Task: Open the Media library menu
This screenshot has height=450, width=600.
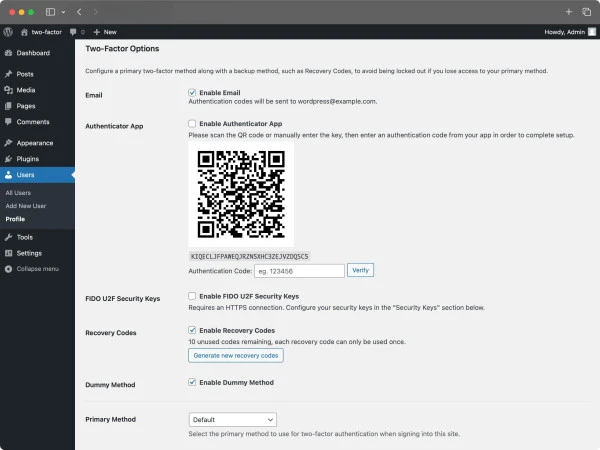Action: coord(26,90)
